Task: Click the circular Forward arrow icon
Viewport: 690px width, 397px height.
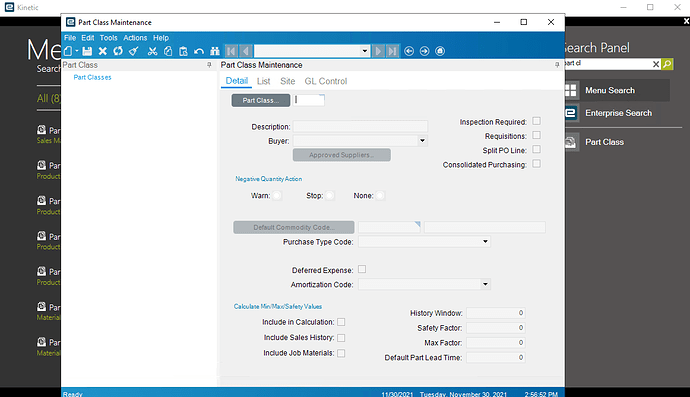Action: (424, 51)
